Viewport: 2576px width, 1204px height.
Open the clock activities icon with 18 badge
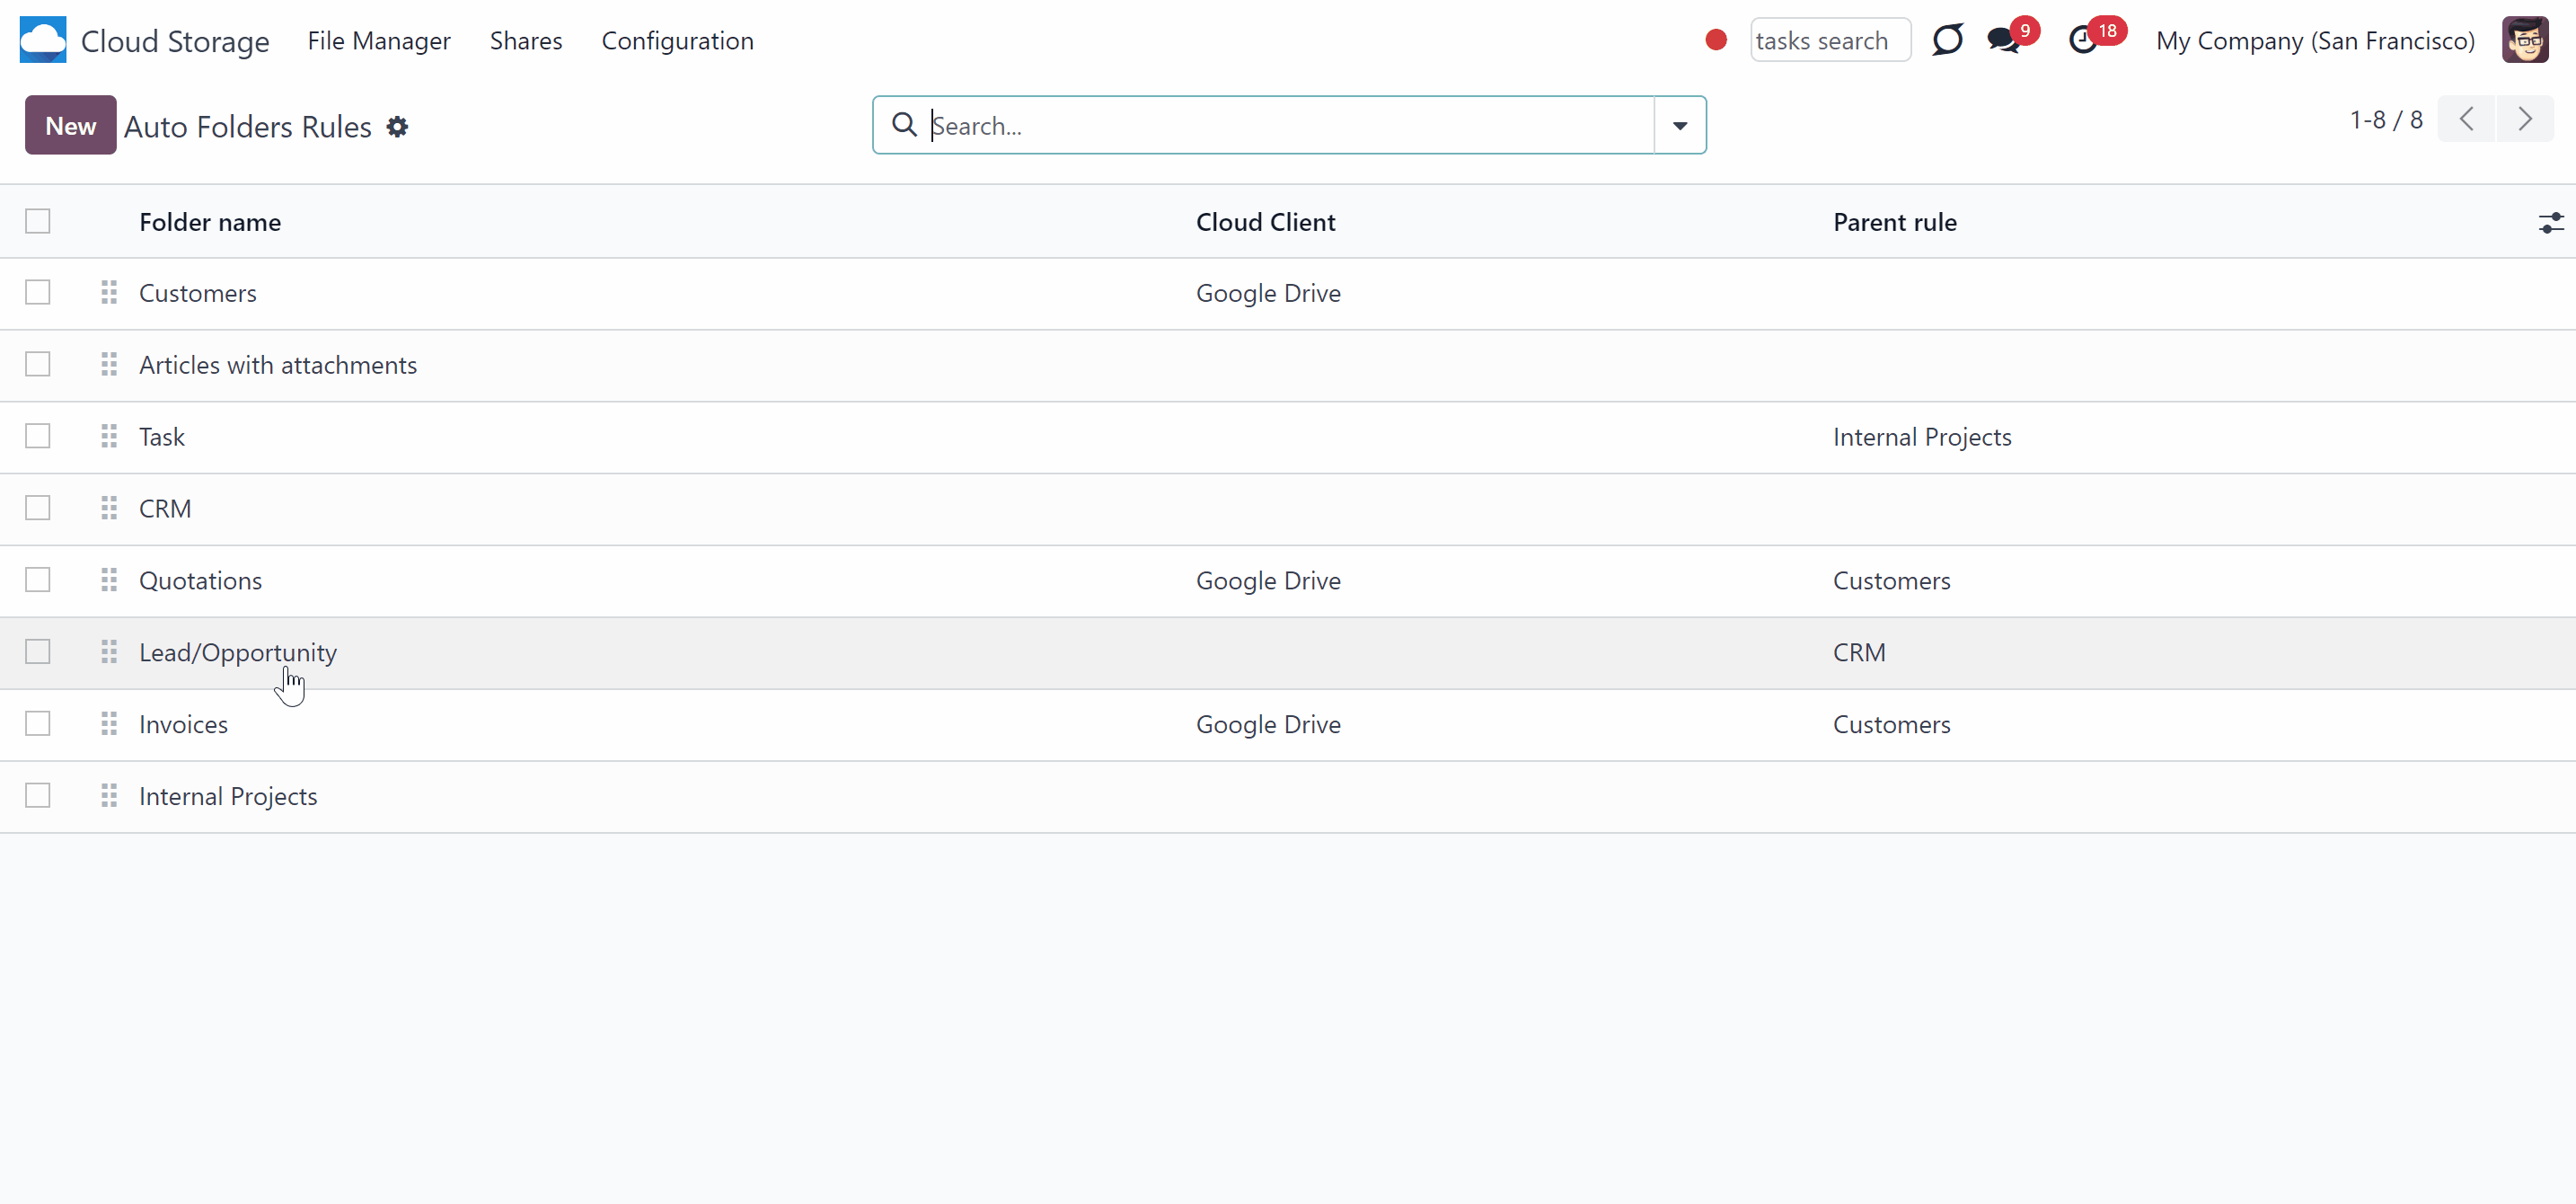tap(2084, 40)
